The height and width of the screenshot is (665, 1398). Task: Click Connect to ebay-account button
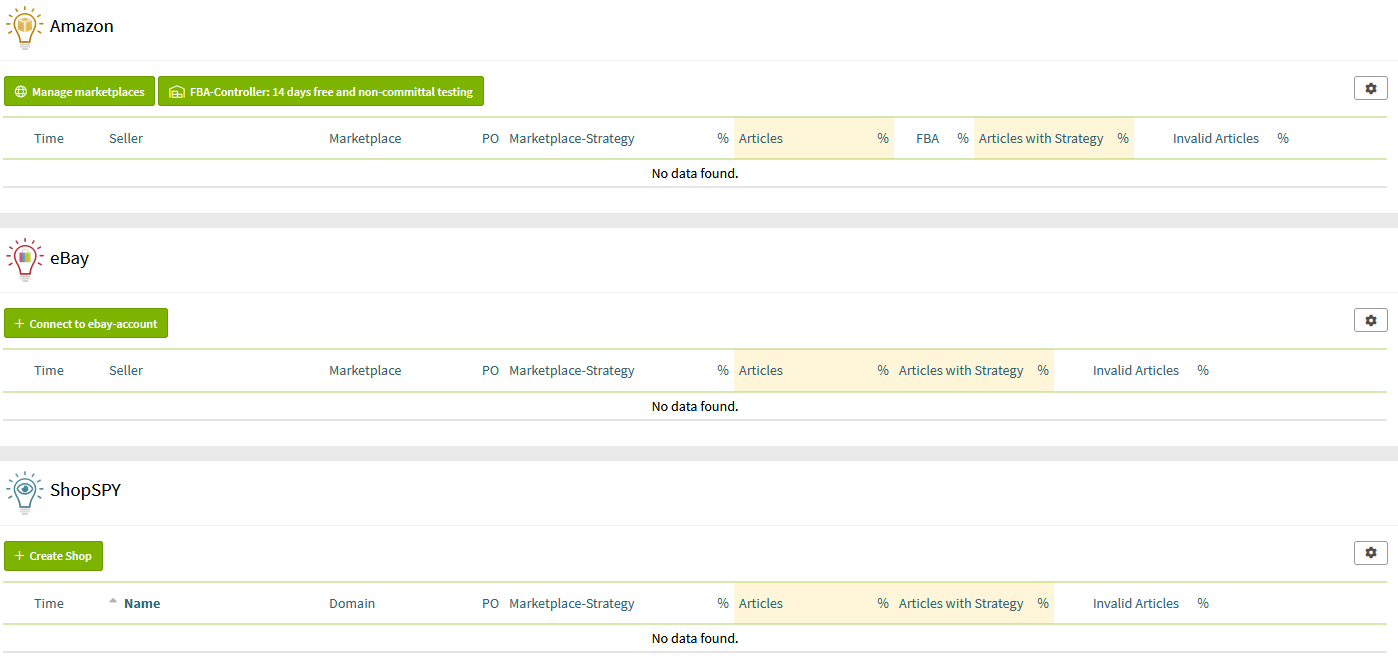pos(86,323)
